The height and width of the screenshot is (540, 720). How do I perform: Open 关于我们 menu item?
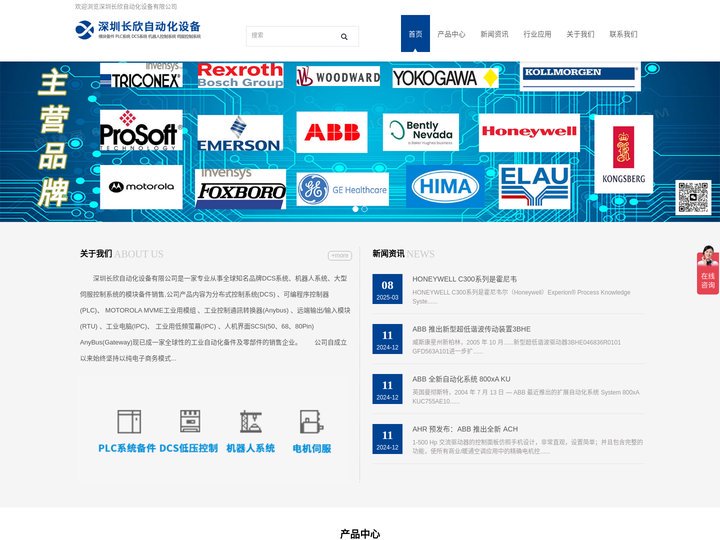tap(580, 34)
